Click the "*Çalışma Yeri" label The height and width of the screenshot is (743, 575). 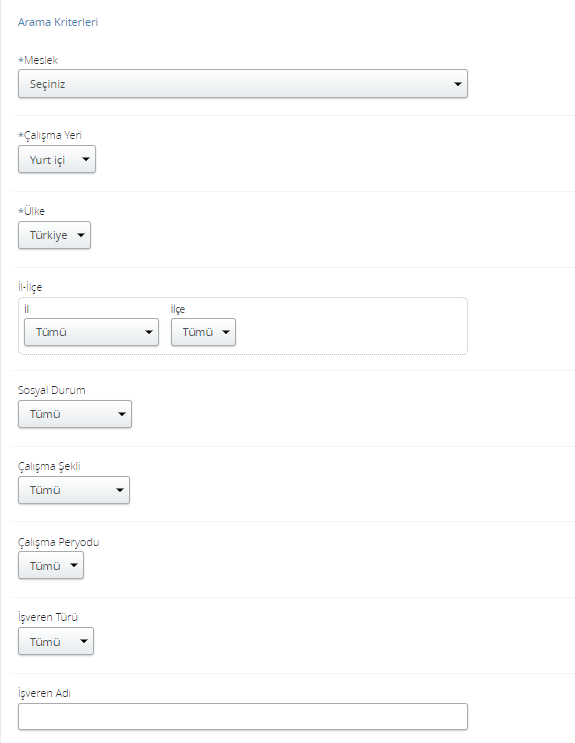[50, 136]
